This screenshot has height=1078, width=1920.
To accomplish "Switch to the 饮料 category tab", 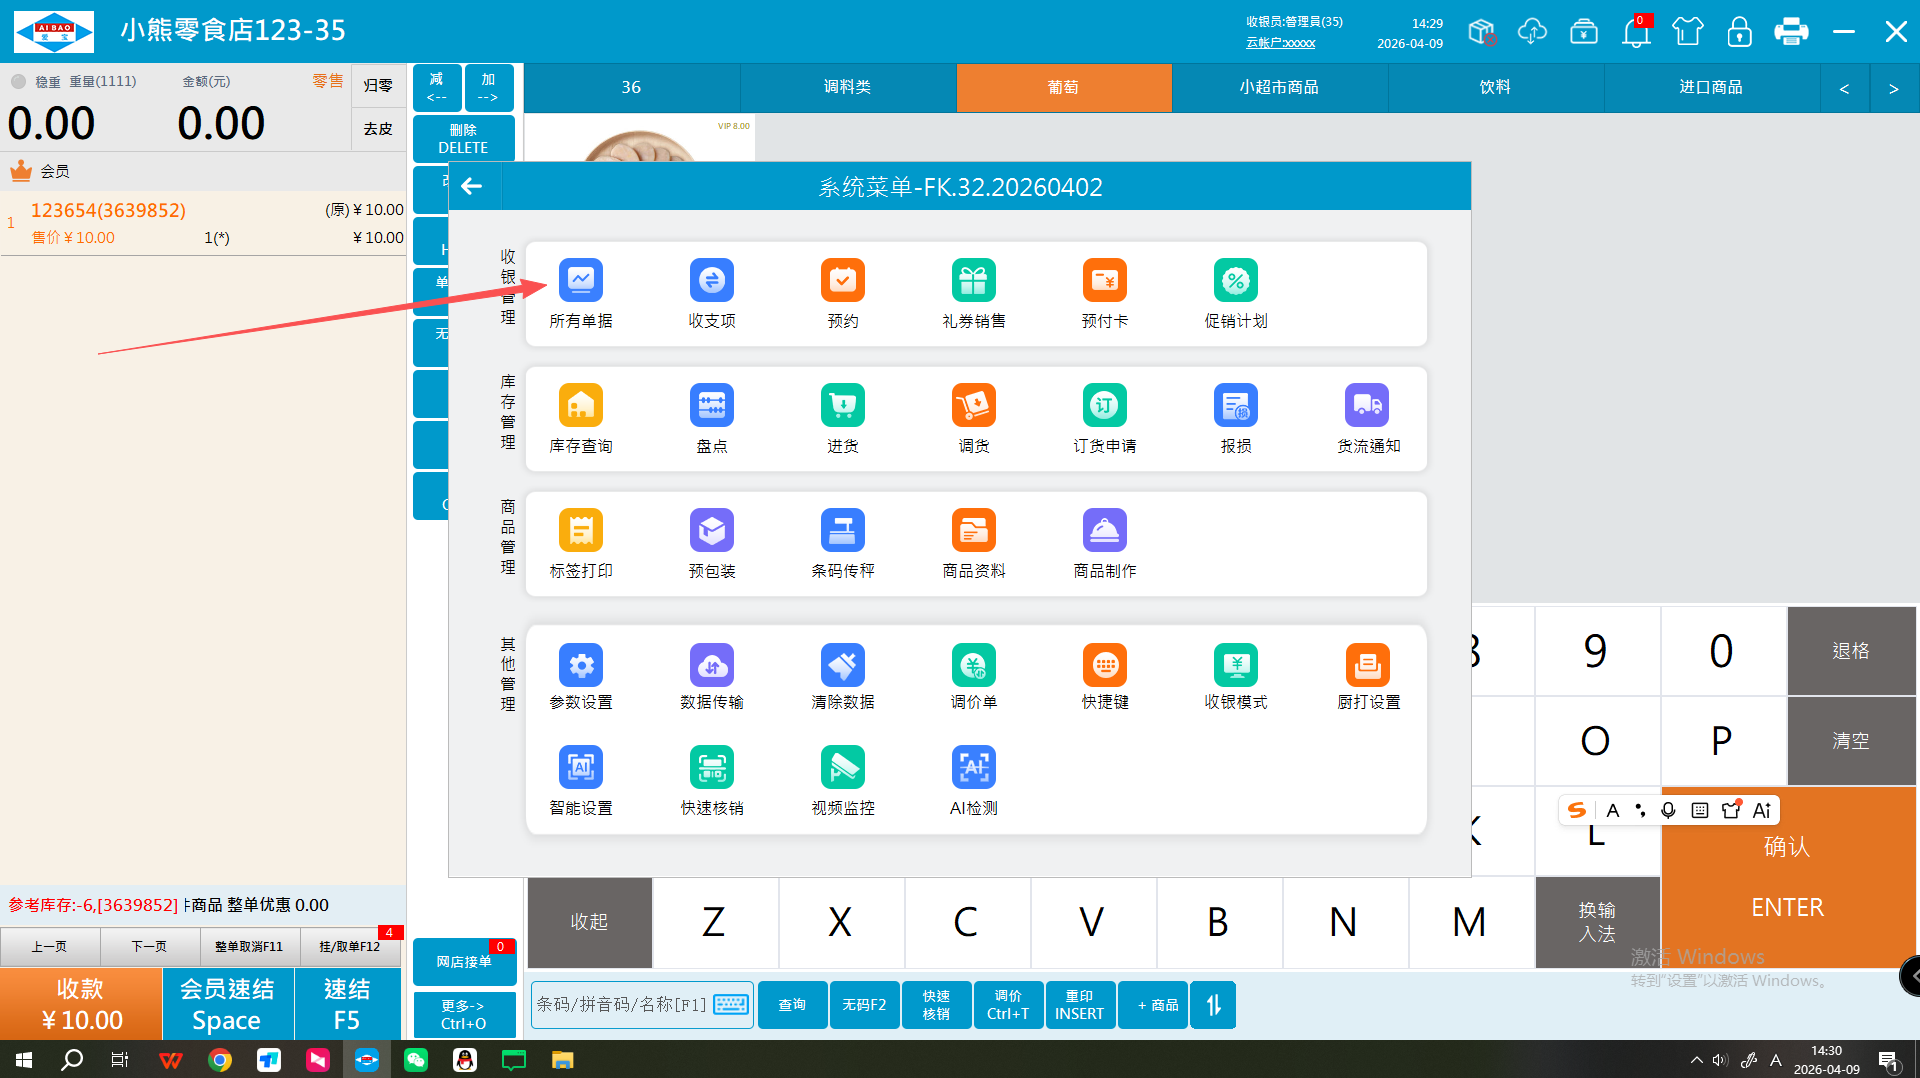I will 1494,87.
